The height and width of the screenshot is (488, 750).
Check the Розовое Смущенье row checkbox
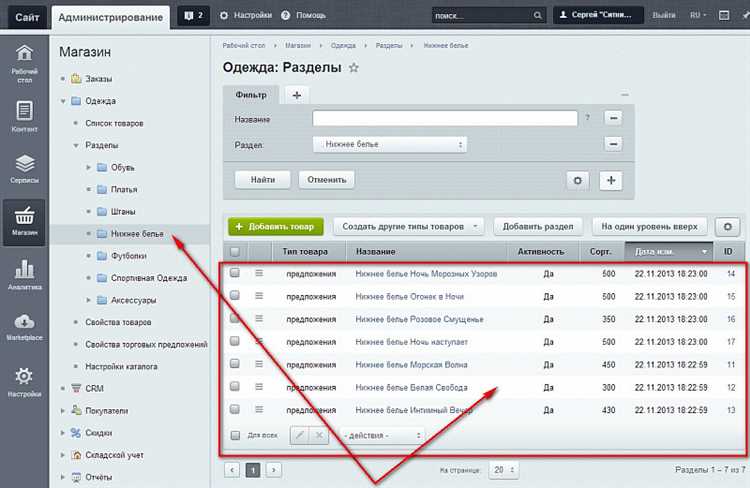pos(234,318)
